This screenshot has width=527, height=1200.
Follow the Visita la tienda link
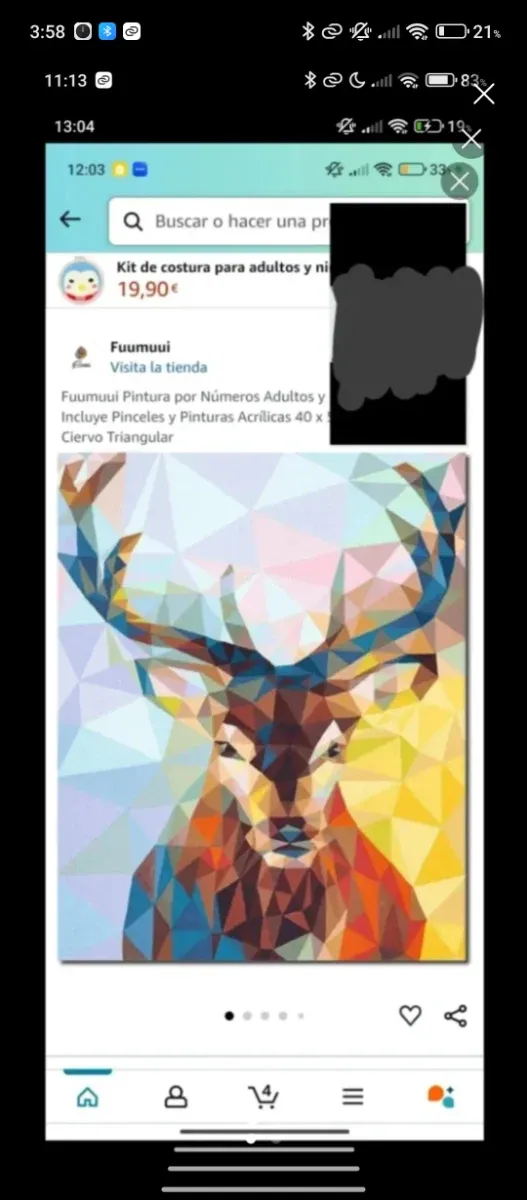coord(159,367)
